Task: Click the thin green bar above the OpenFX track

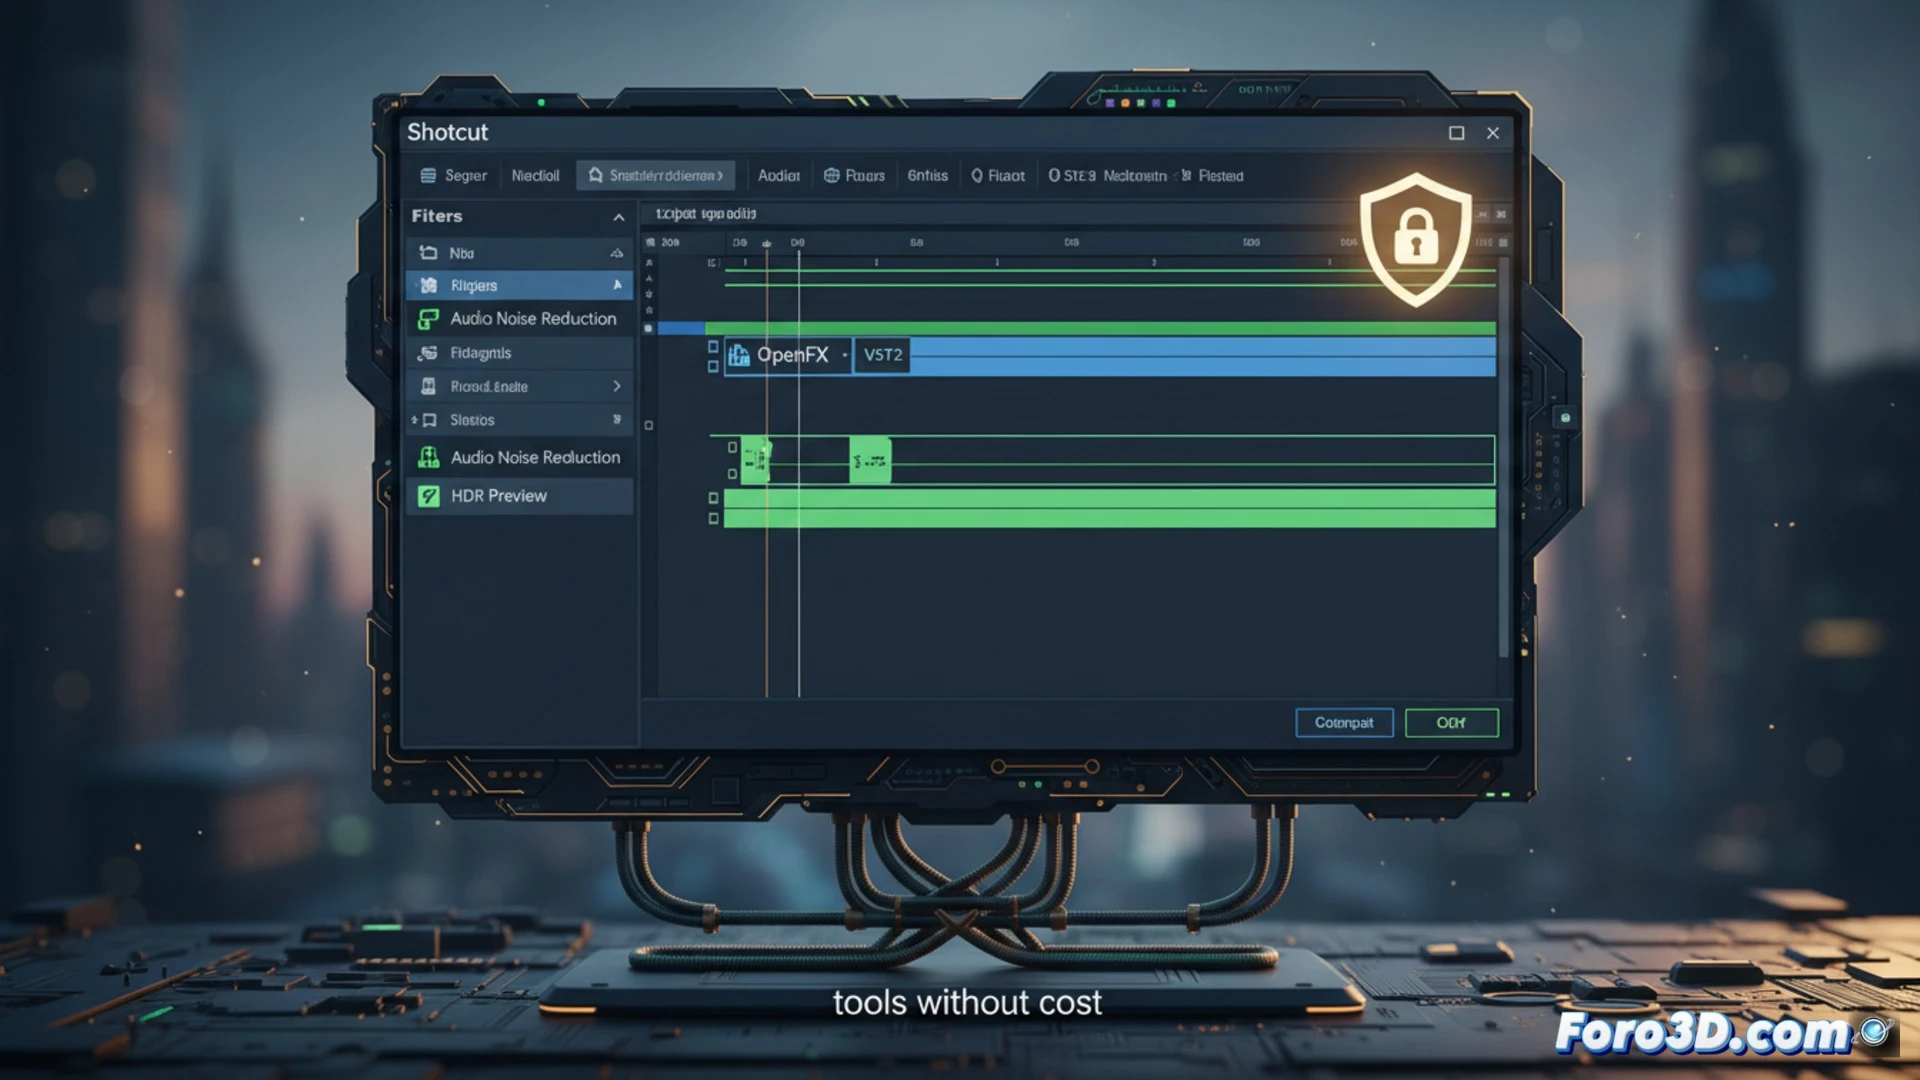Action: point(1100,328)
